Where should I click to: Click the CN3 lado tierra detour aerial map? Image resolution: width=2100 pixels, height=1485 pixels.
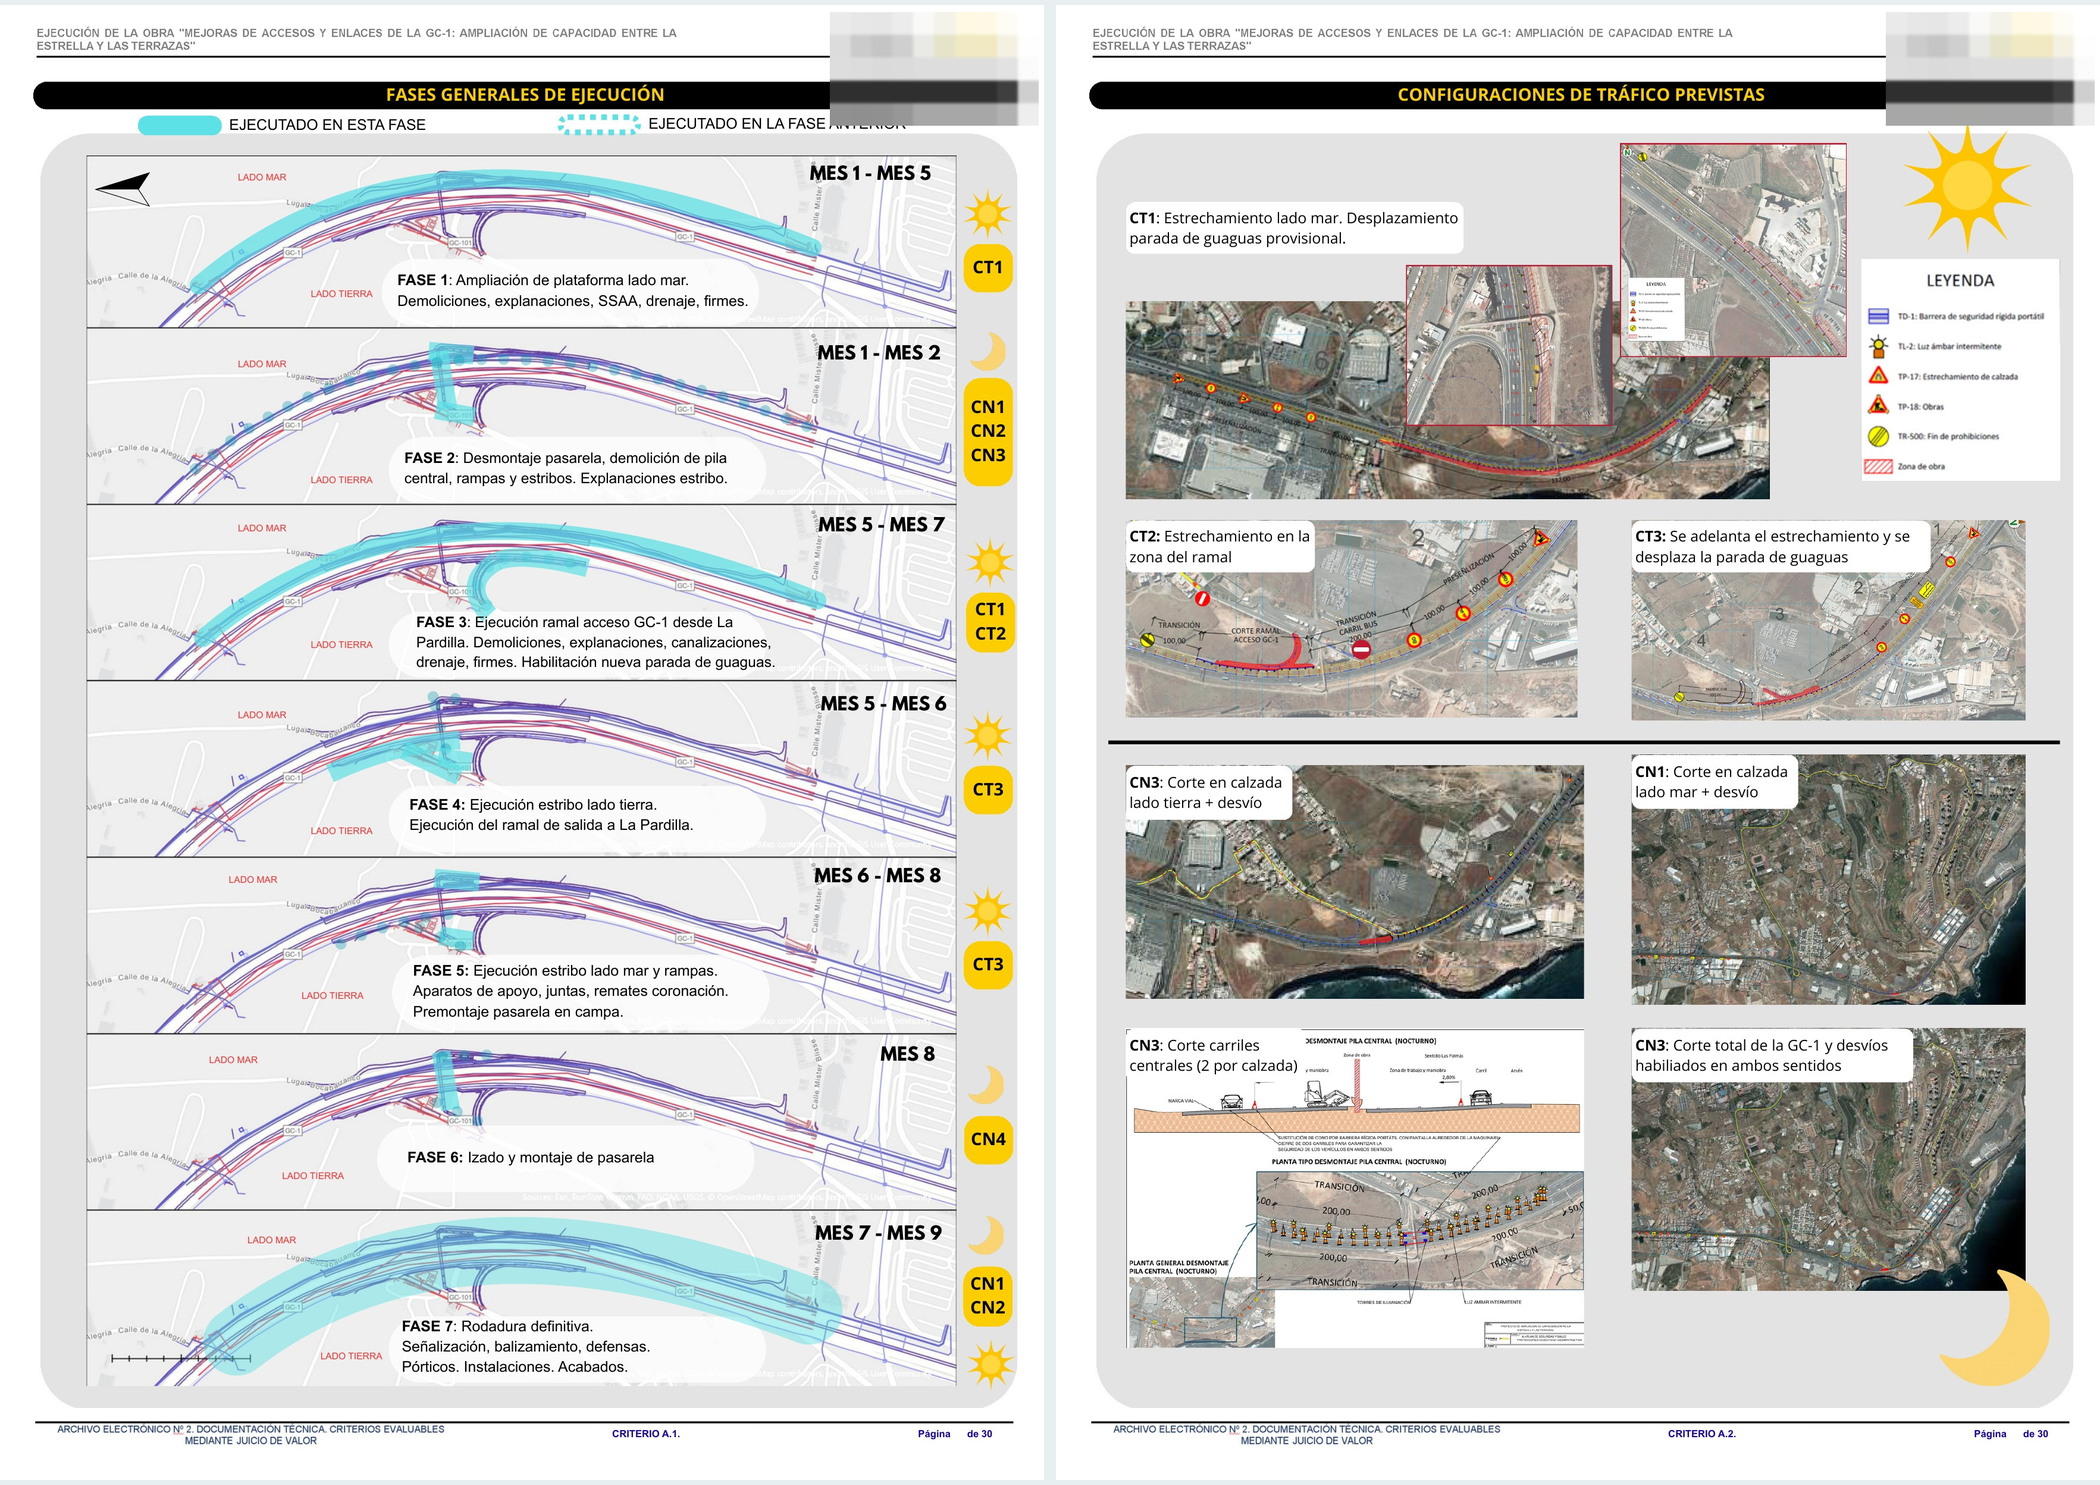point(1355,882)
